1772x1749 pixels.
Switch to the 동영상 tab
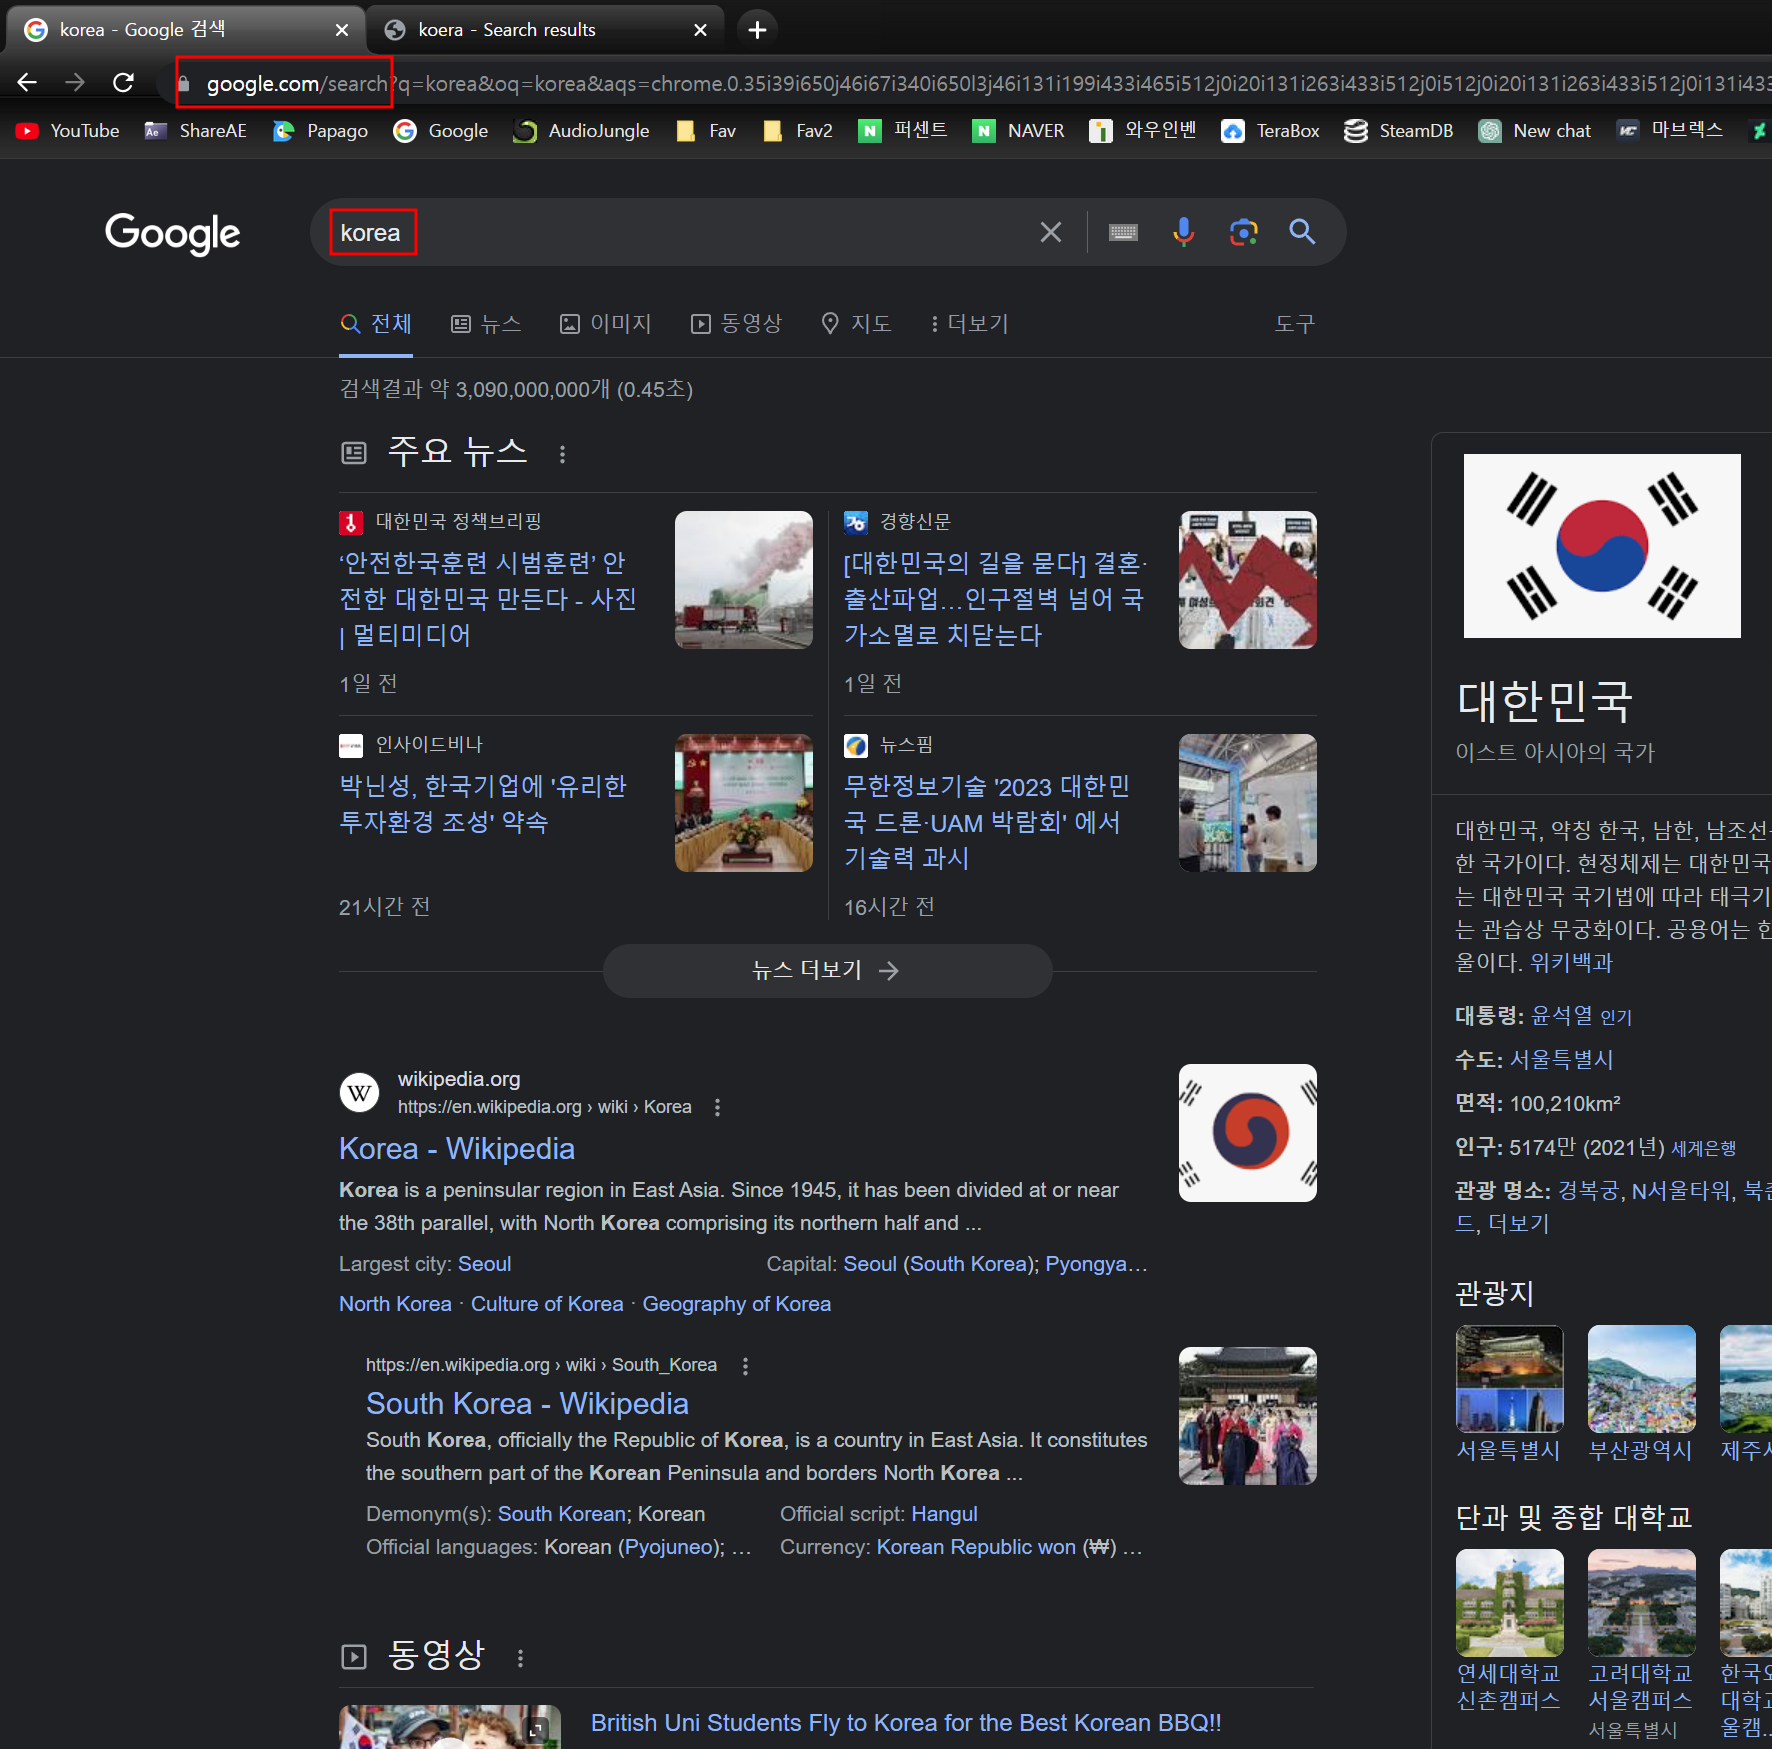(x=736, y=324)
